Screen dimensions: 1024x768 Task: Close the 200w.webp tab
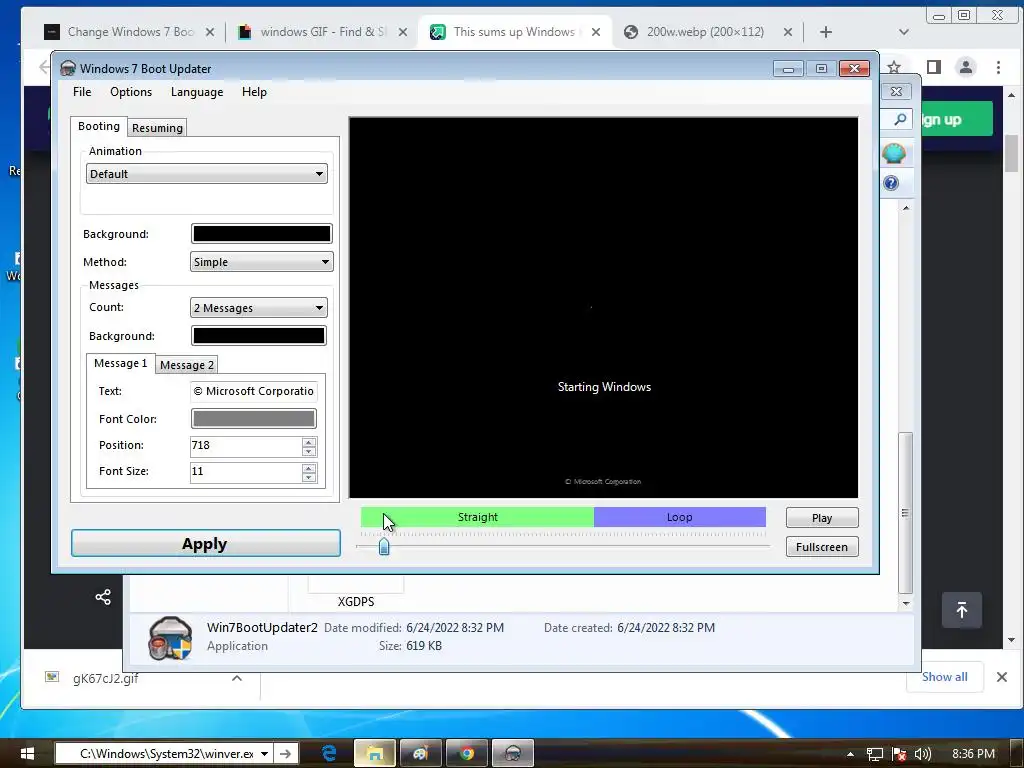(788, 32)
